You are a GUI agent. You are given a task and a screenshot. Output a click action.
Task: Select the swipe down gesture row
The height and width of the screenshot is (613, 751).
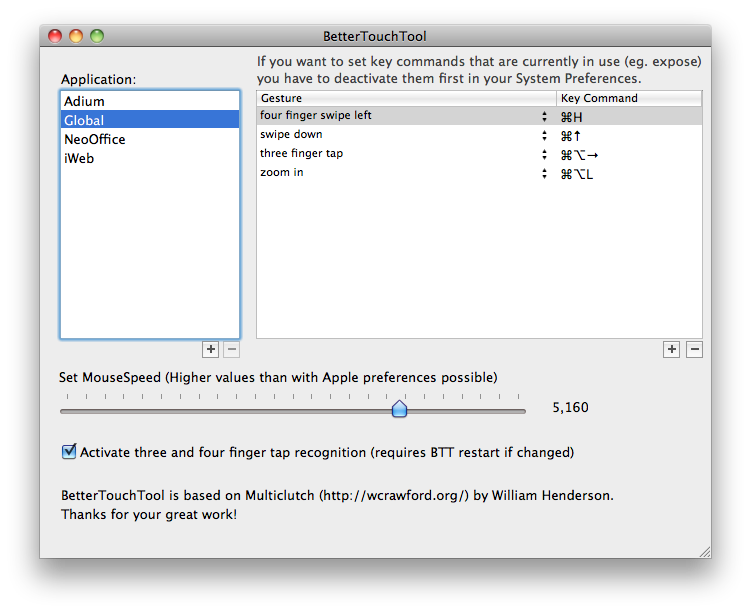click(479, 135)
